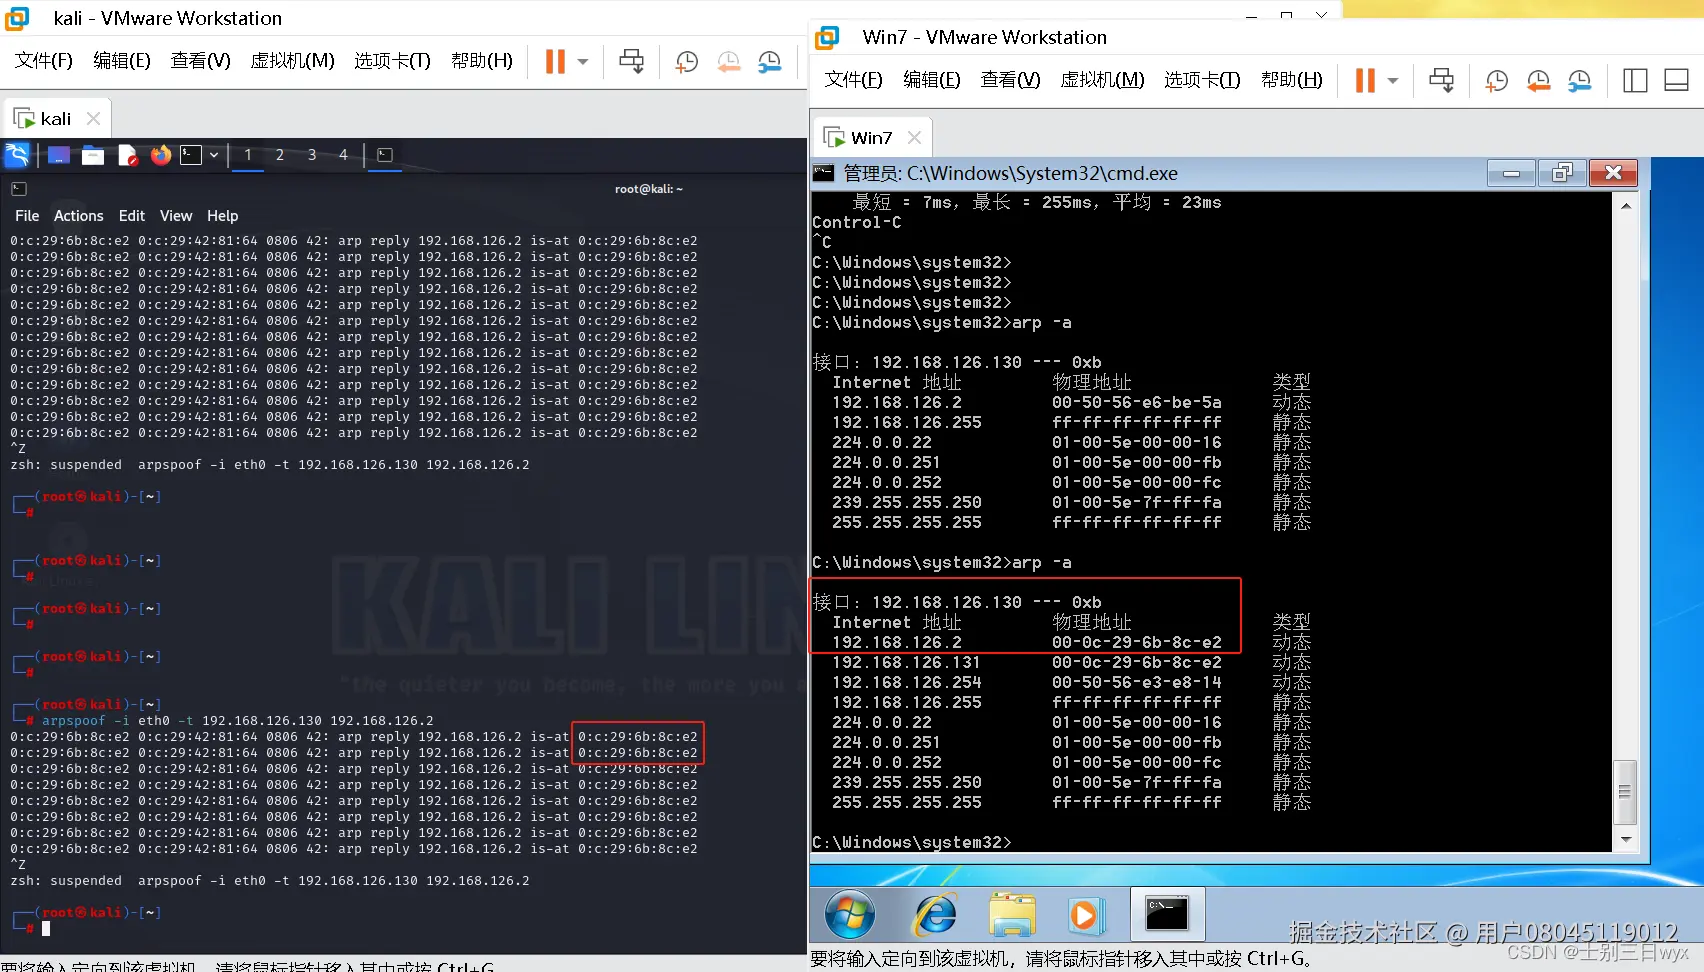This screenshot has height=972, width=1704.
Task: Open Windows Media Player from Win7 taskbar
Action: 1084,915
